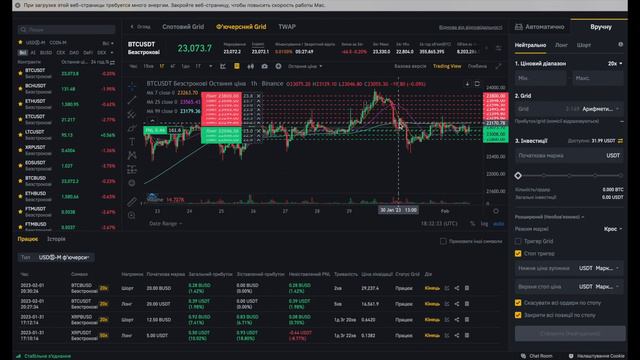End the BTCBUSD grid with Кінець

click(432, 288)
